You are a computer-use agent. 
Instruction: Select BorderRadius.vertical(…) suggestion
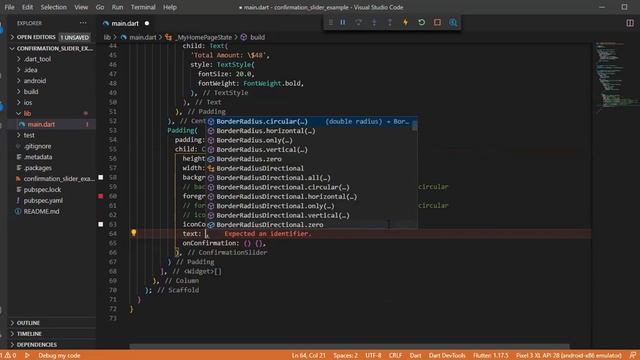(308, 150)
